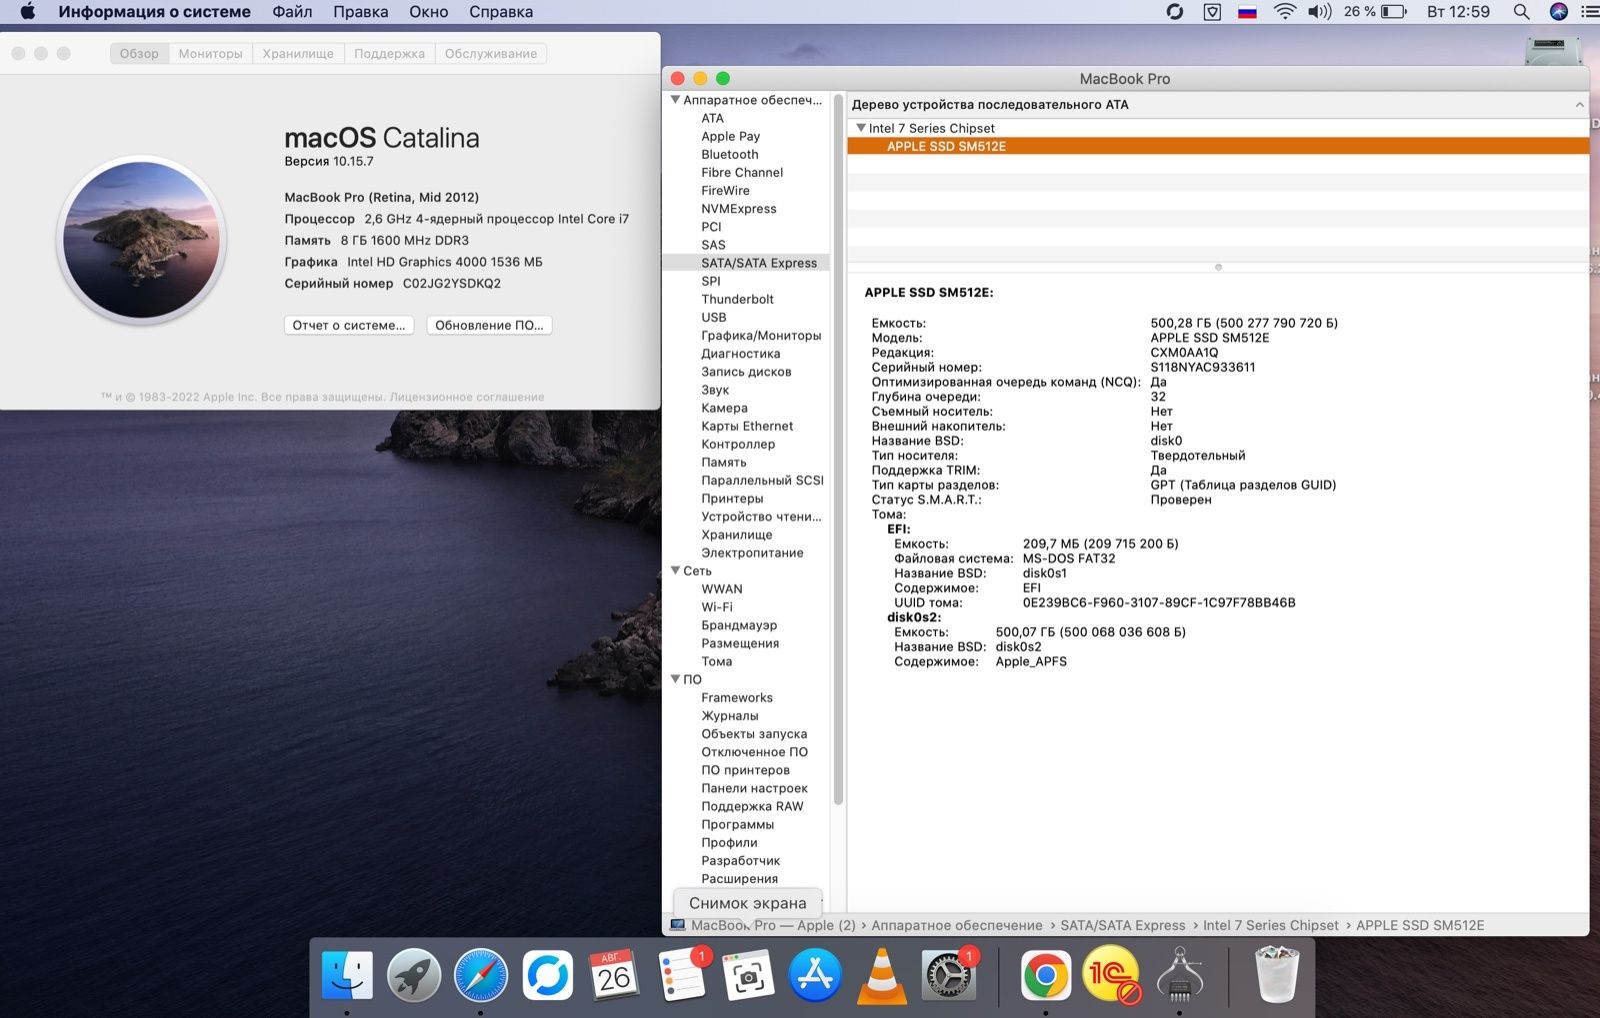Activate Siri from the menu bar
The image size is (1600, 1018).
click(1559, 12)
